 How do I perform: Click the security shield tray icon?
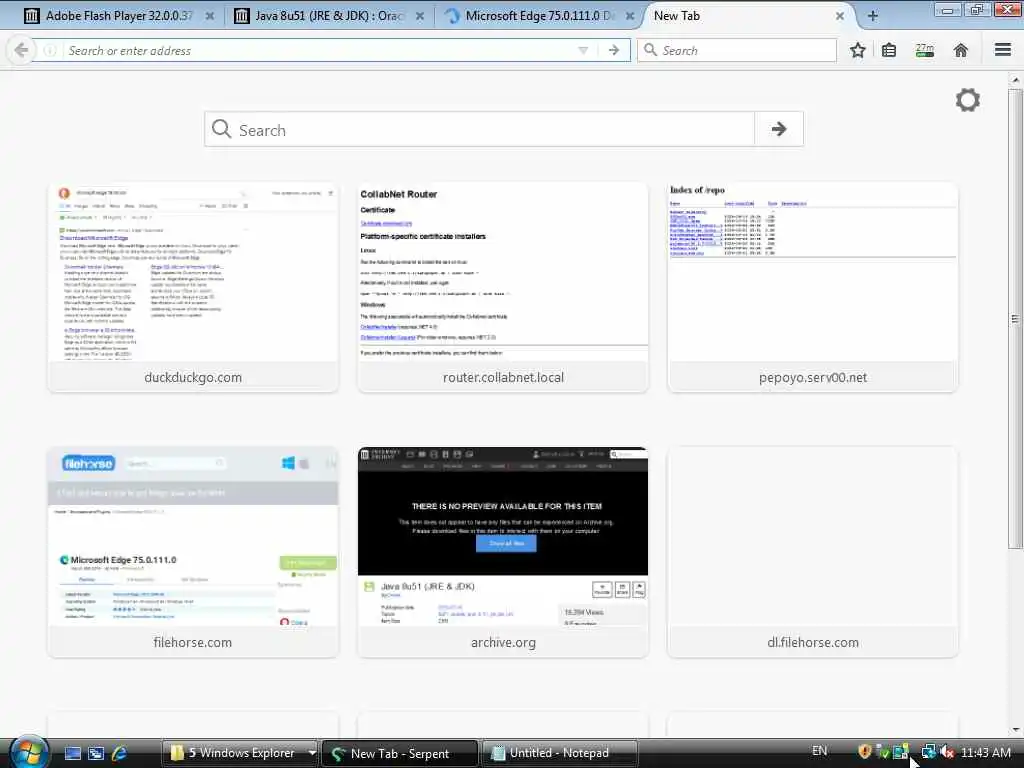point(865,752)
